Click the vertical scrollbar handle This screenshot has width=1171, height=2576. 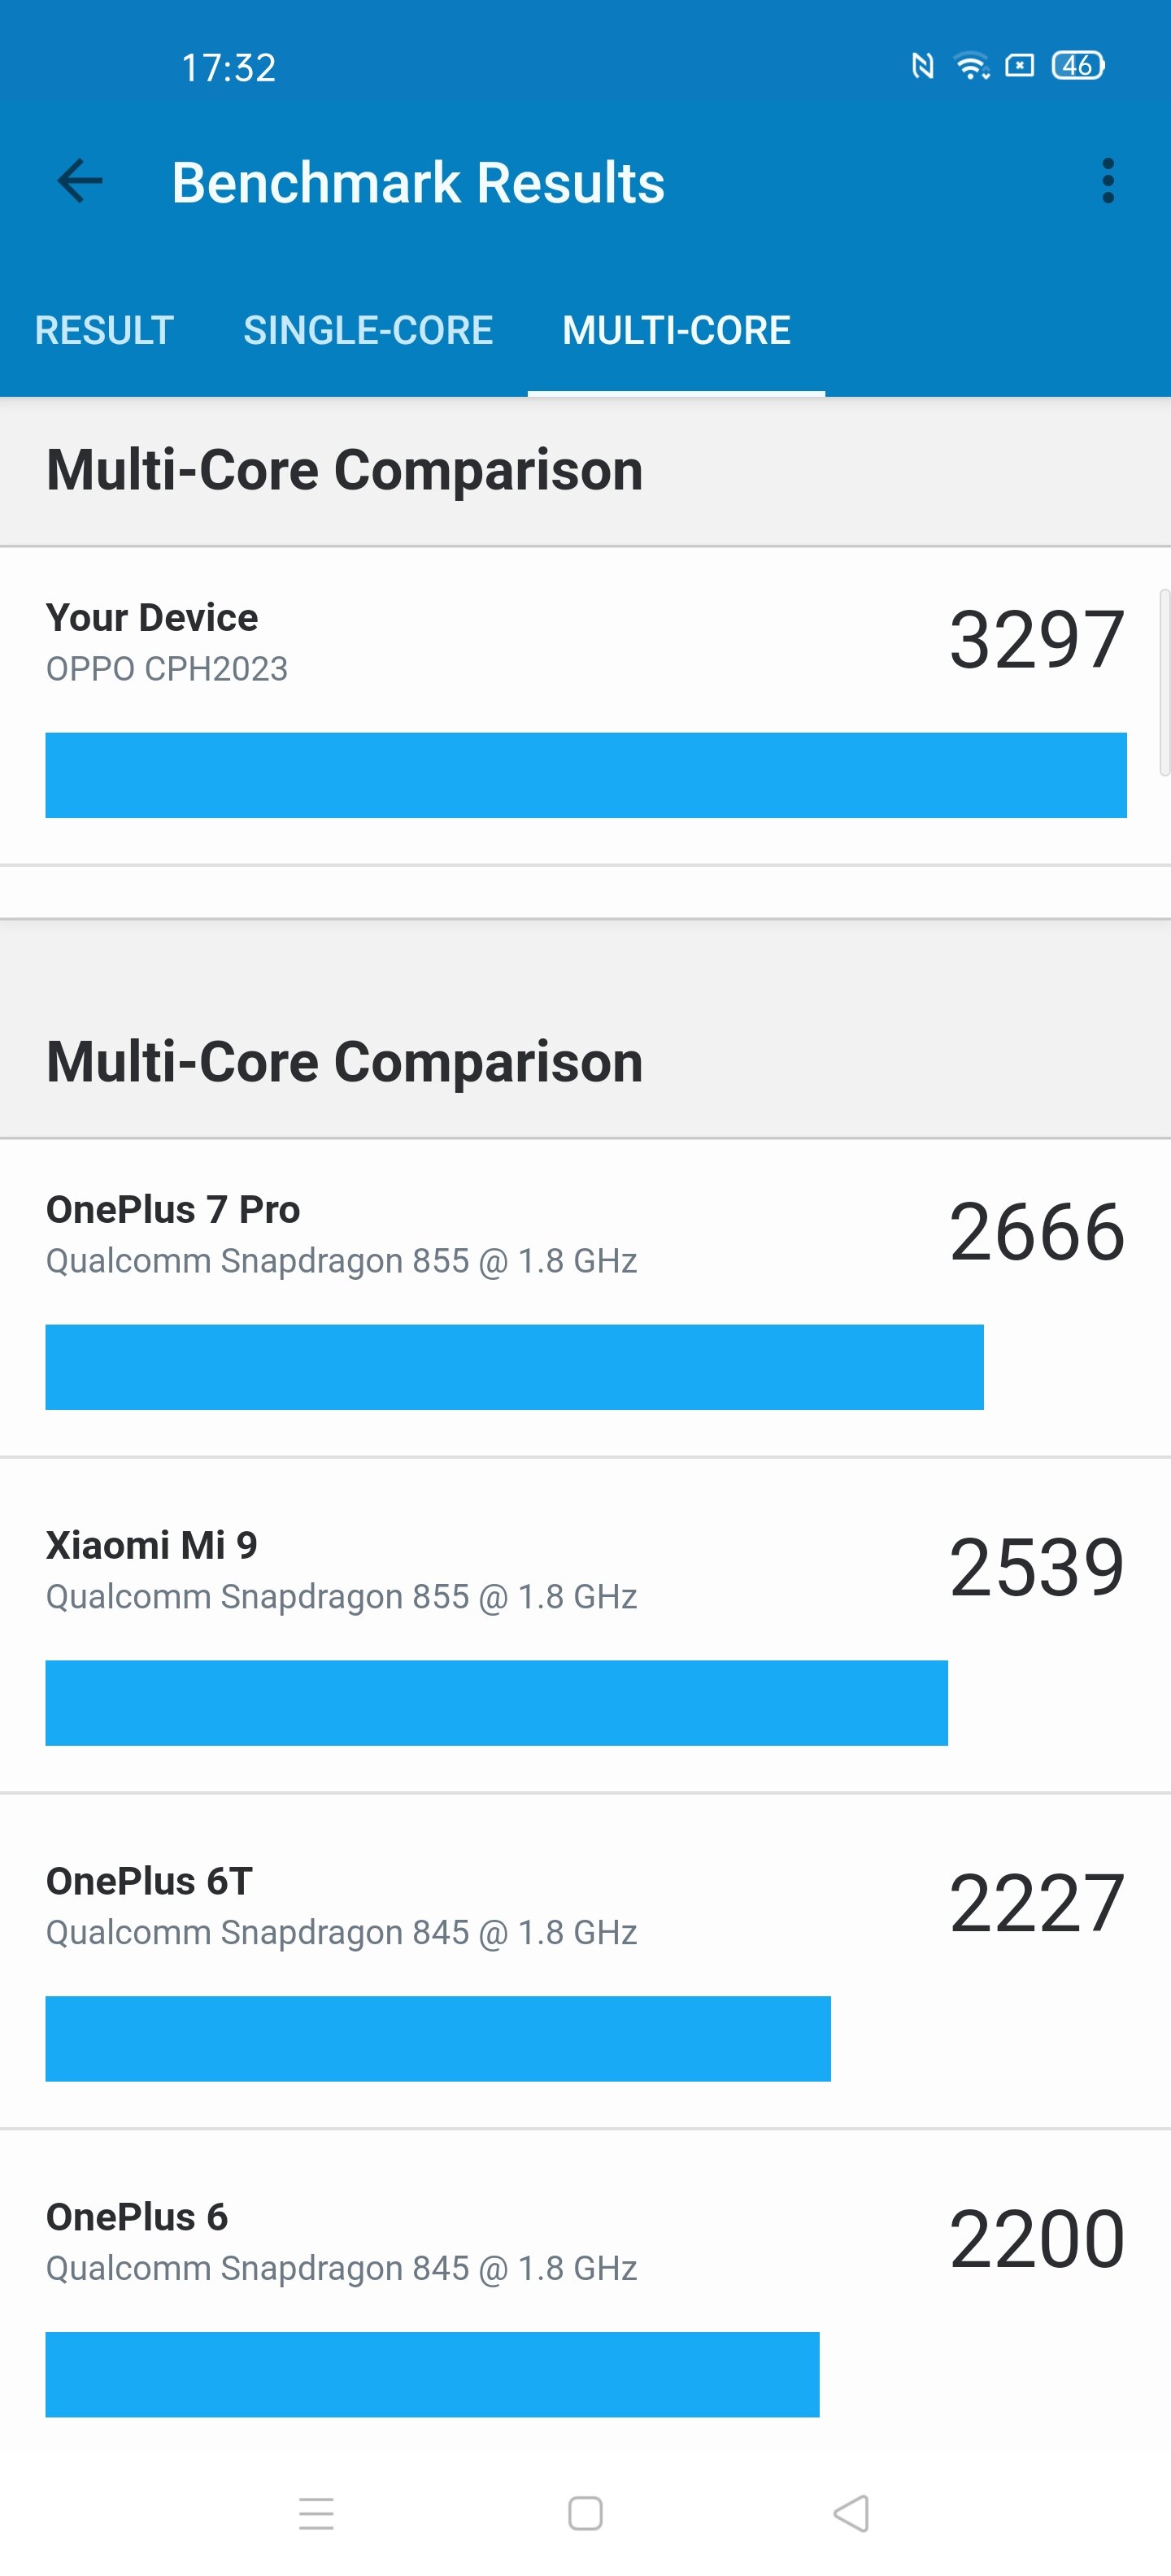(x=1164, y=683)
